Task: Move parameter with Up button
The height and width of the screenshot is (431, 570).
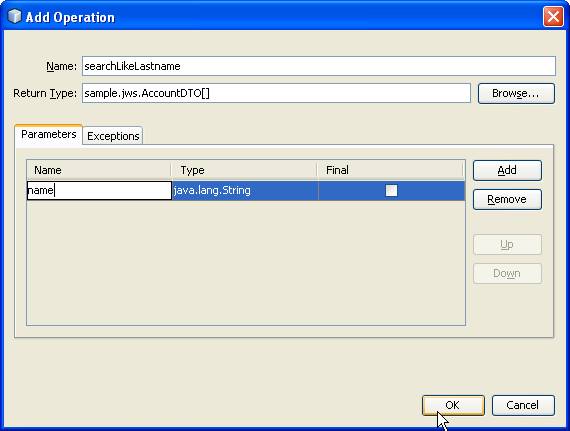Action: tap(507, 245)
